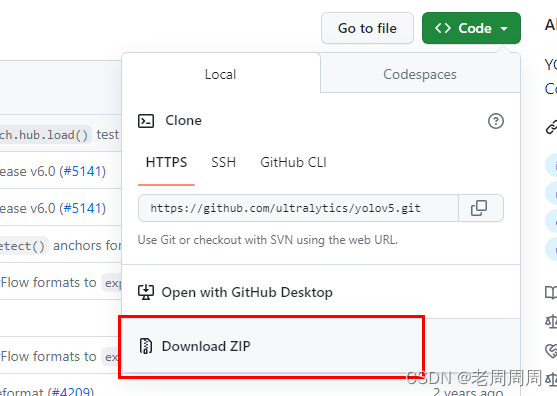The image size is (557, 396).
Task: Open the clone help question-mark icon
Action: click(496, 121)
